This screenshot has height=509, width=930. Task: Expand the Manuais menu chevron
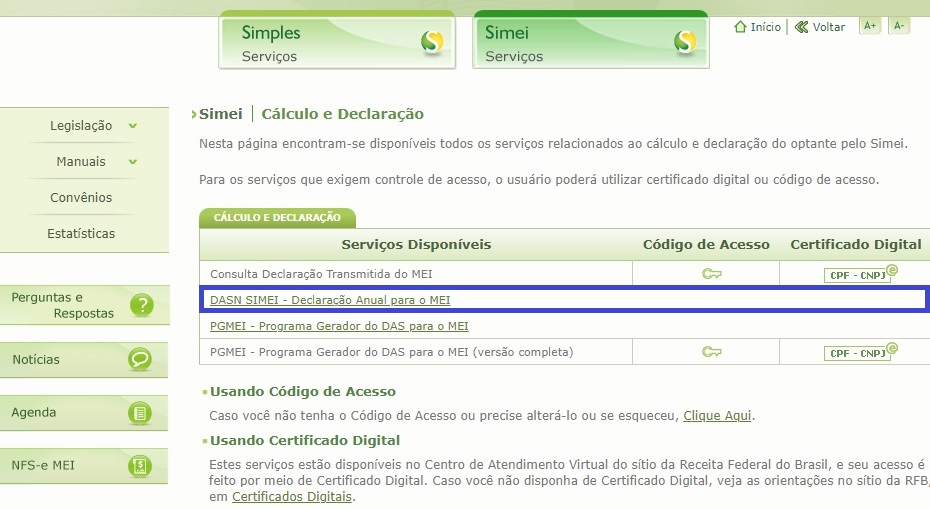(133, 161)
